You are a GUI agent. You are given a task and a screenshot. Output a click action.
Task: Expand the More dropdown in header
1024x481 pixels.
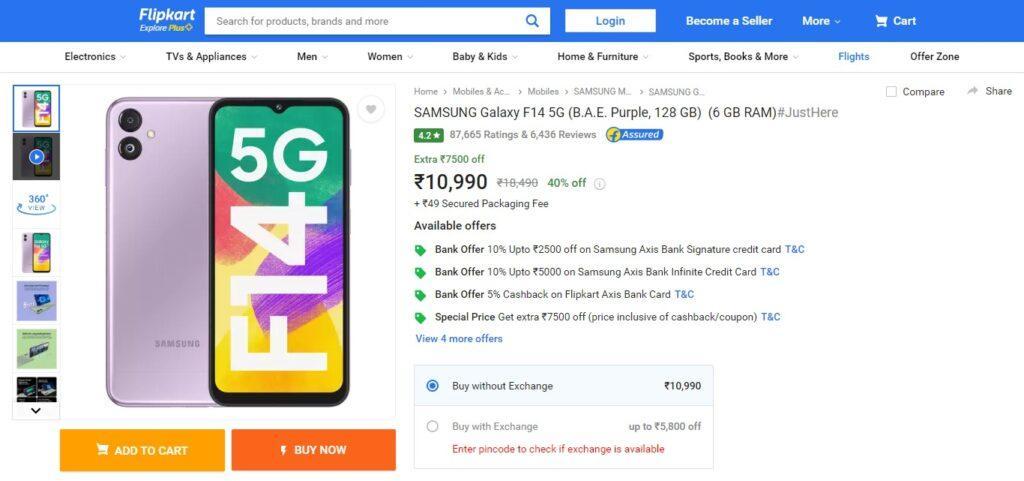click(821, 21)
